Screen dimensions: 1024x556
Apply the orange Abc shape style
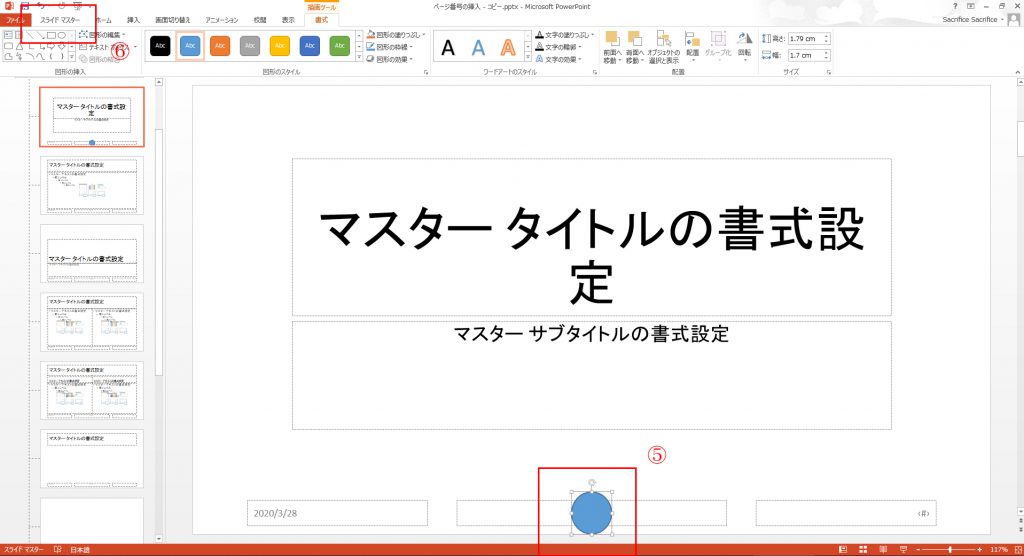click(x=220, y=46)
